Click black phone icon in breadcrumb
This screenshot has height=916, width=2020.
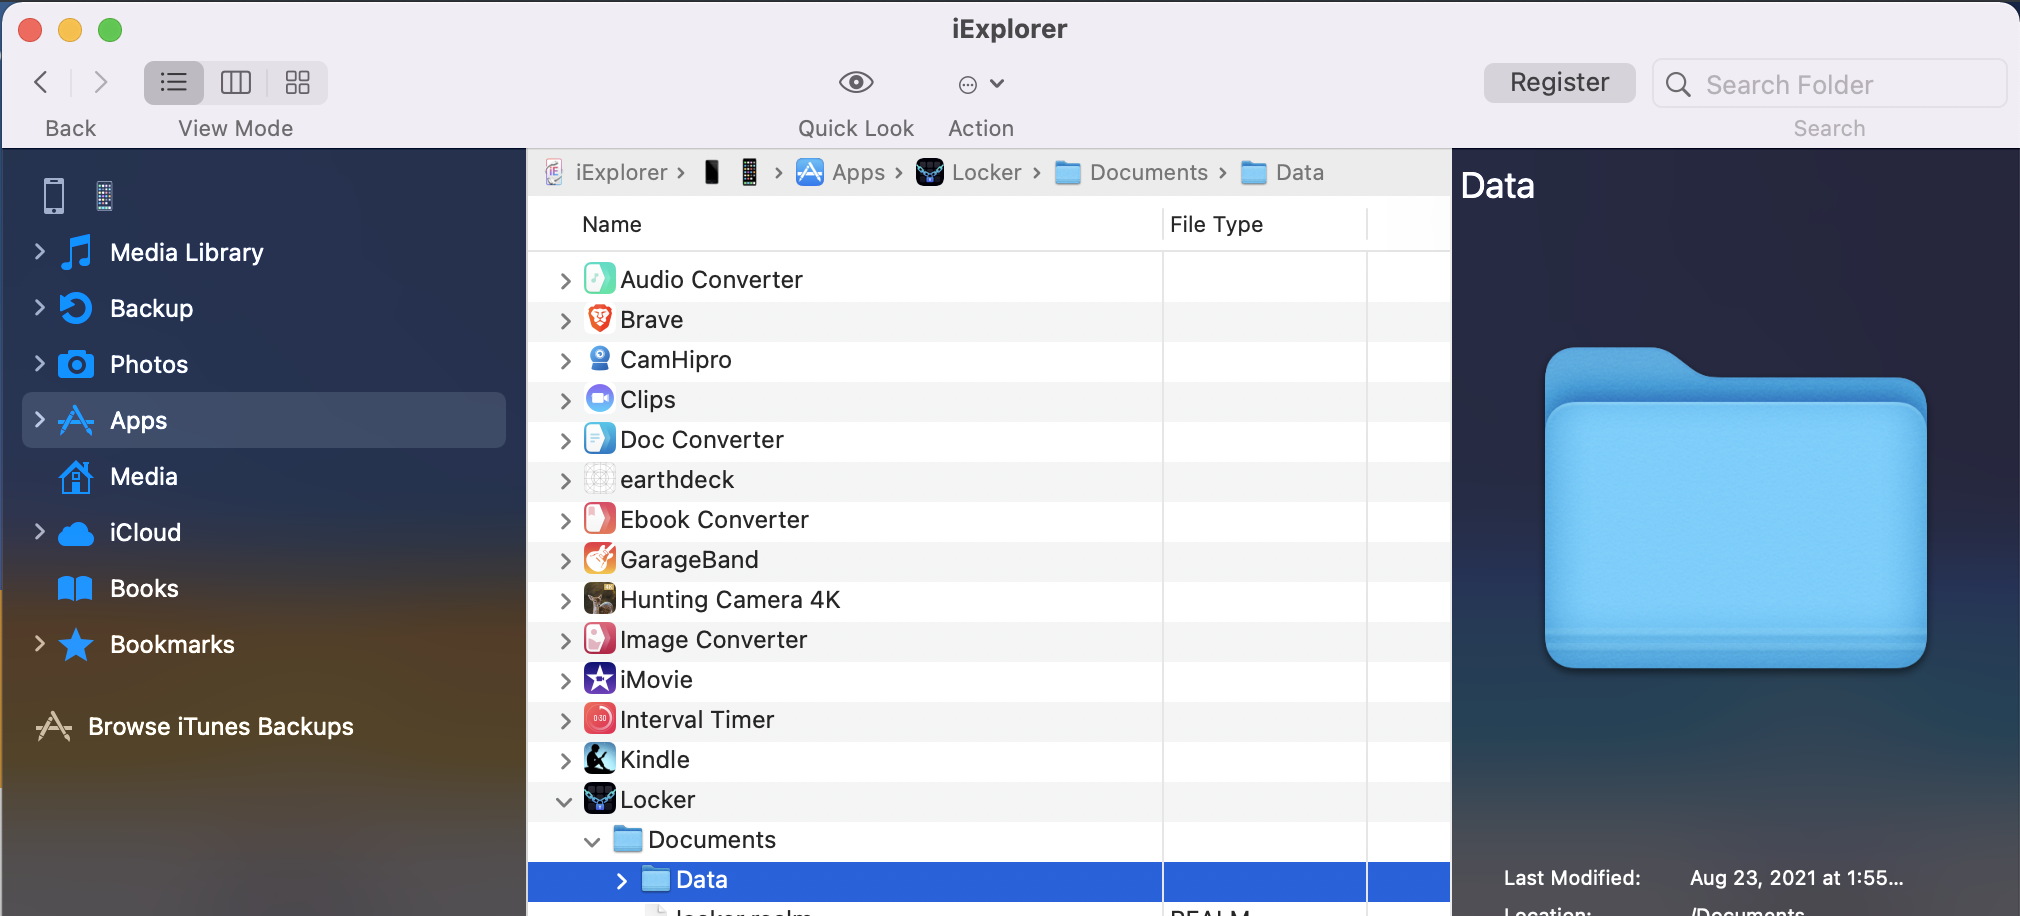(711, 172)
